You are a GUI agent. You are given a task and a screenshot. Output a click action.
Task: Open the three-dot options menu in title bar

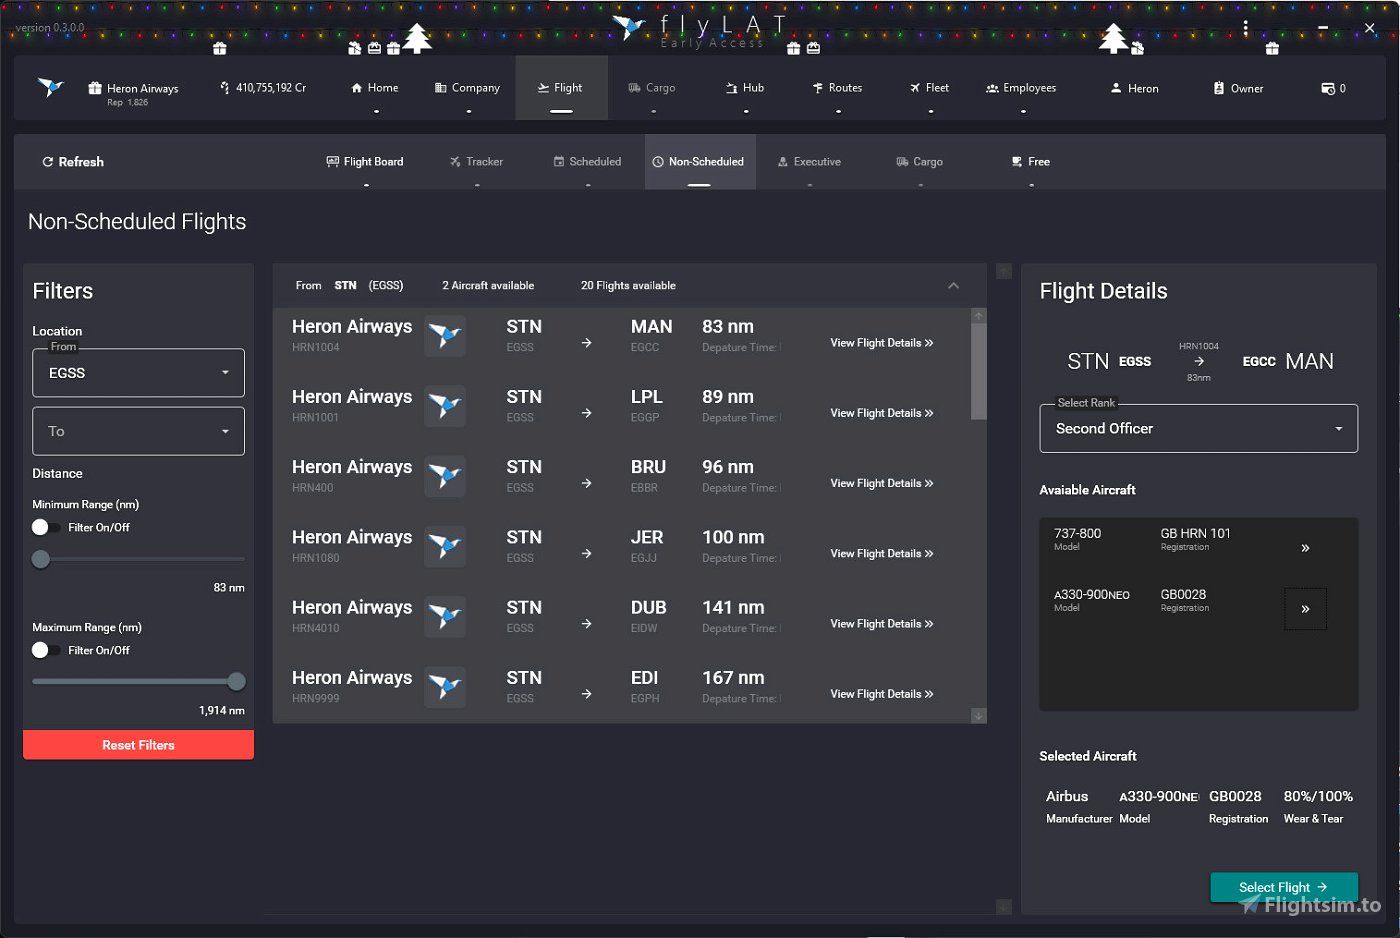[x=1246, y=28]
